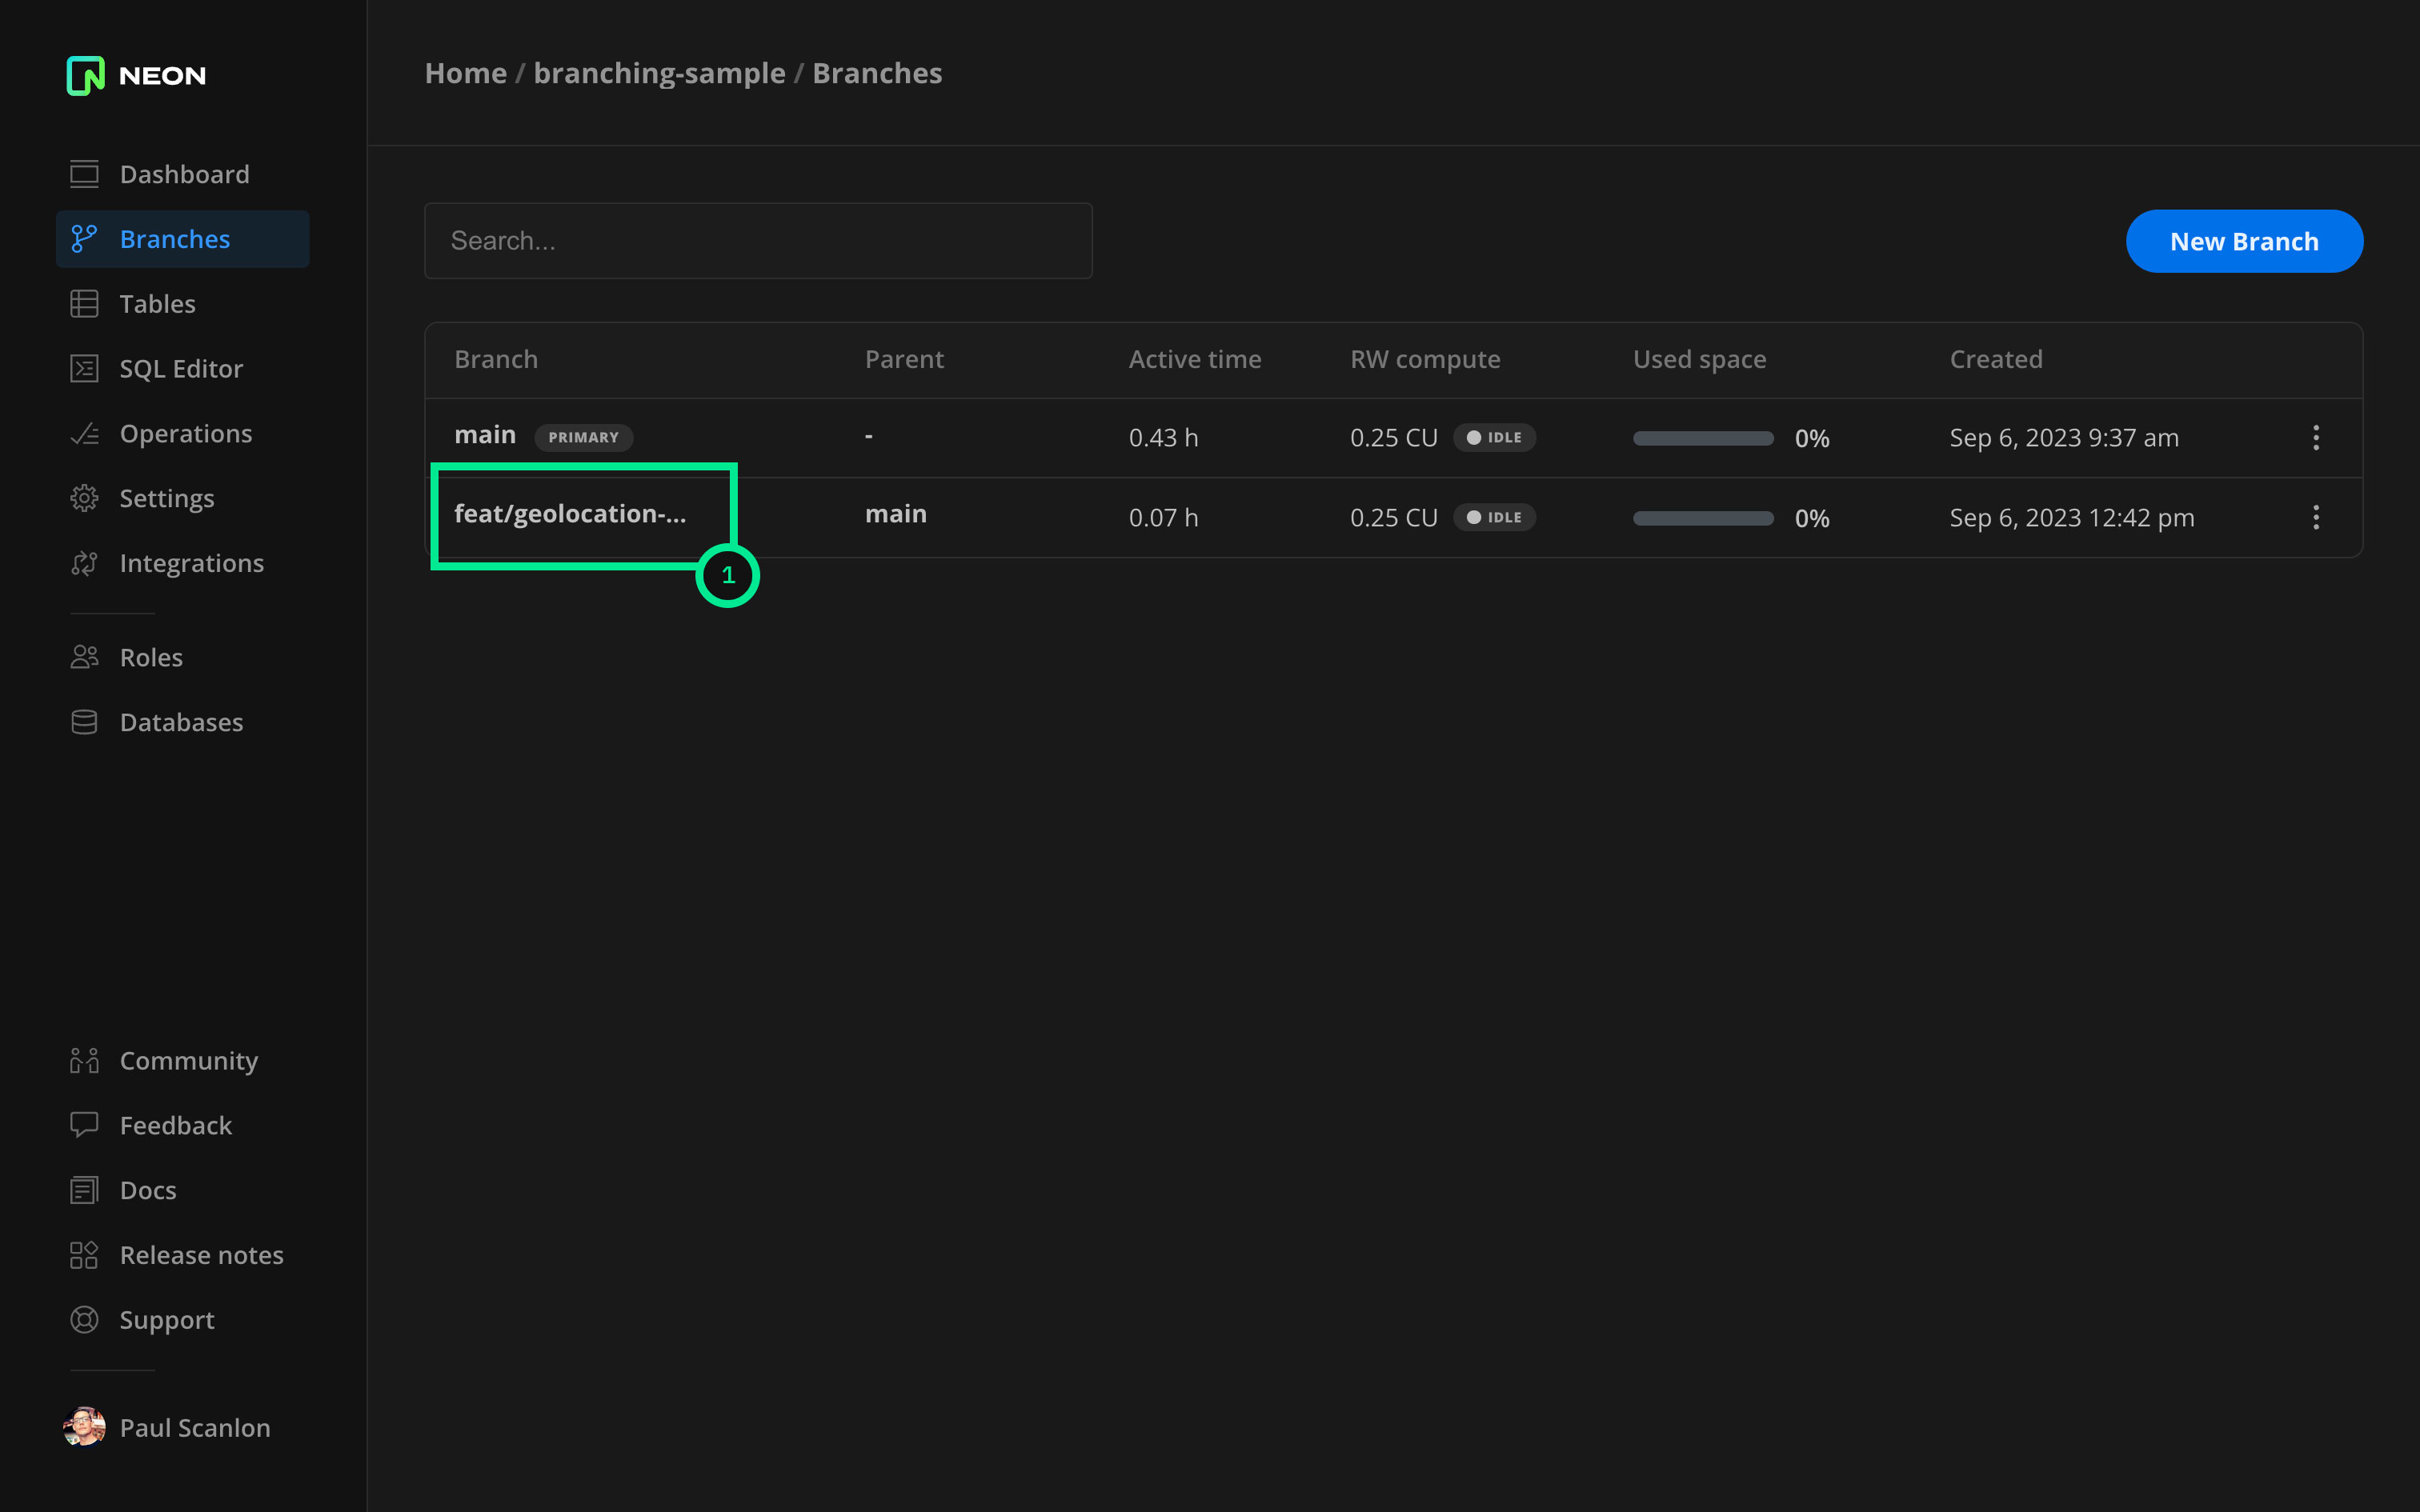Image resolution: width=2420 pixels, height=1512 pixels.
Task: Click the Neon logo icon
Action: [x=85, y=75]
